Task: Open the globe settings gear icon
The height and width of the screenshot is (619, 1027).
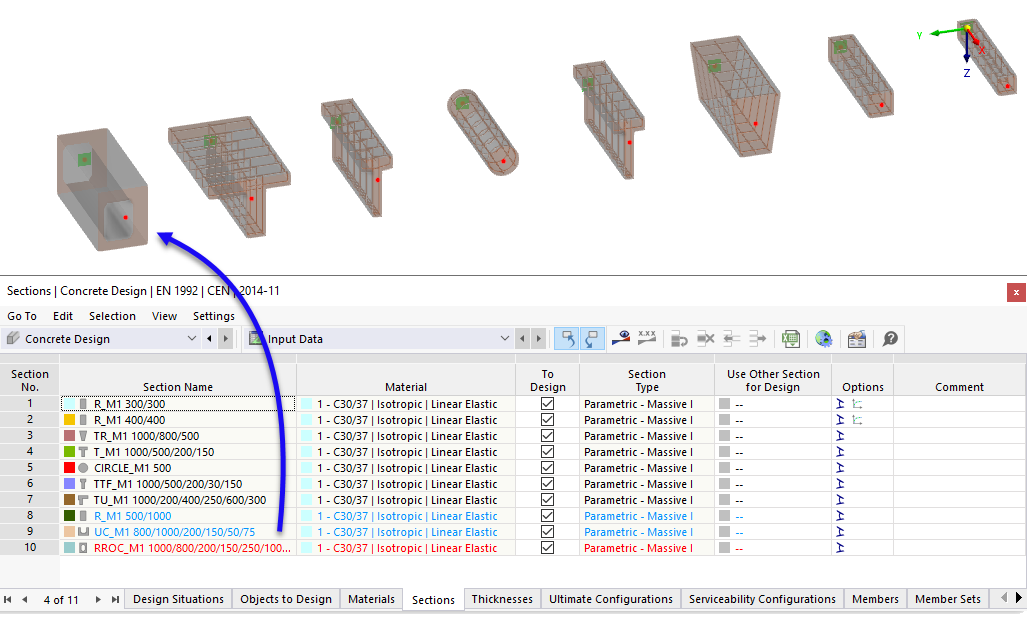Action: point(824,339)
